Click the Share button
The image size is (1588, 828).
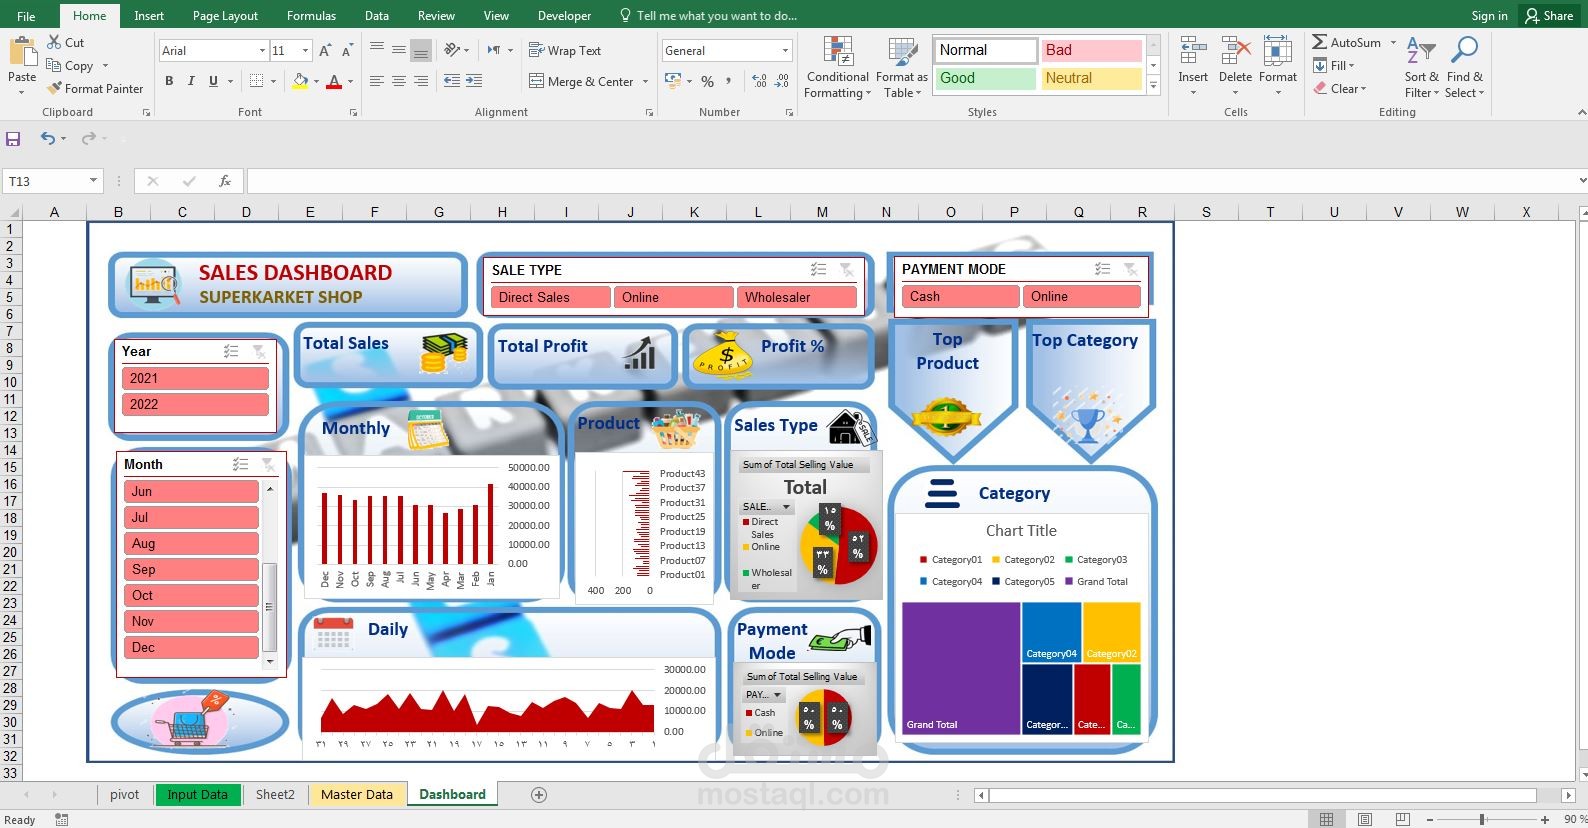(1549, 15)
